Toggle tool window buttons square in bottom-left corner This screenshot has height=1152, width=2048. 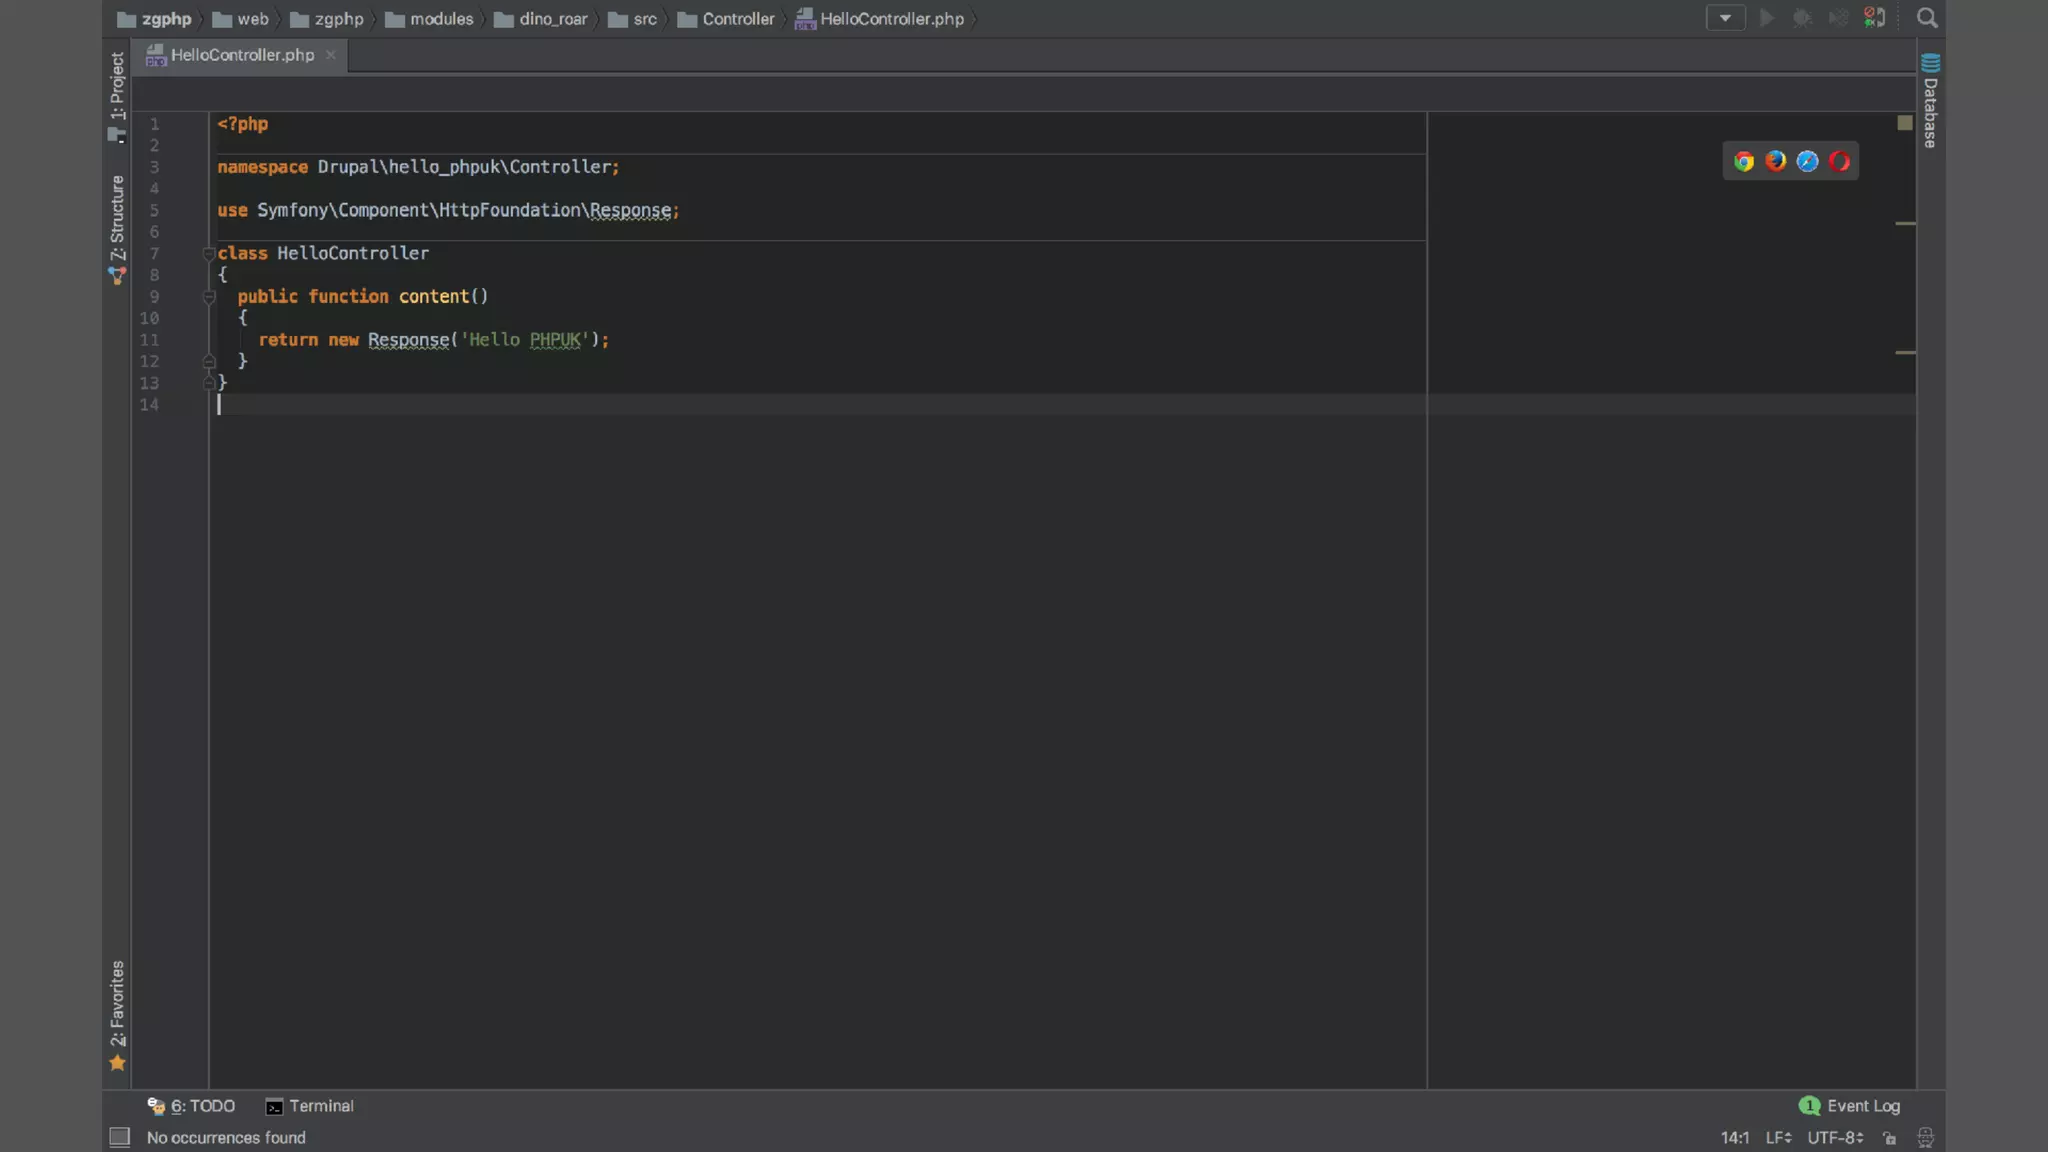pyautogui.click(x=119, y=1137)
